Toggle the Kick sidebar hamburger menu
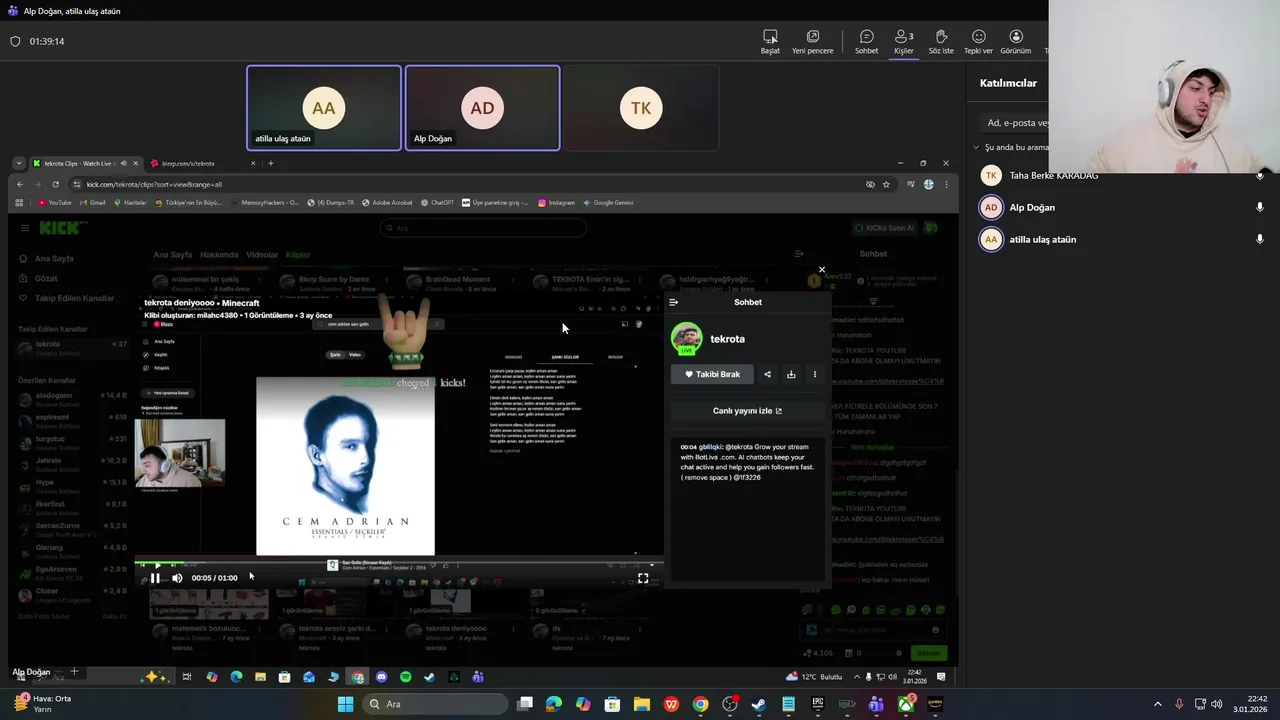 coord(25,228)
